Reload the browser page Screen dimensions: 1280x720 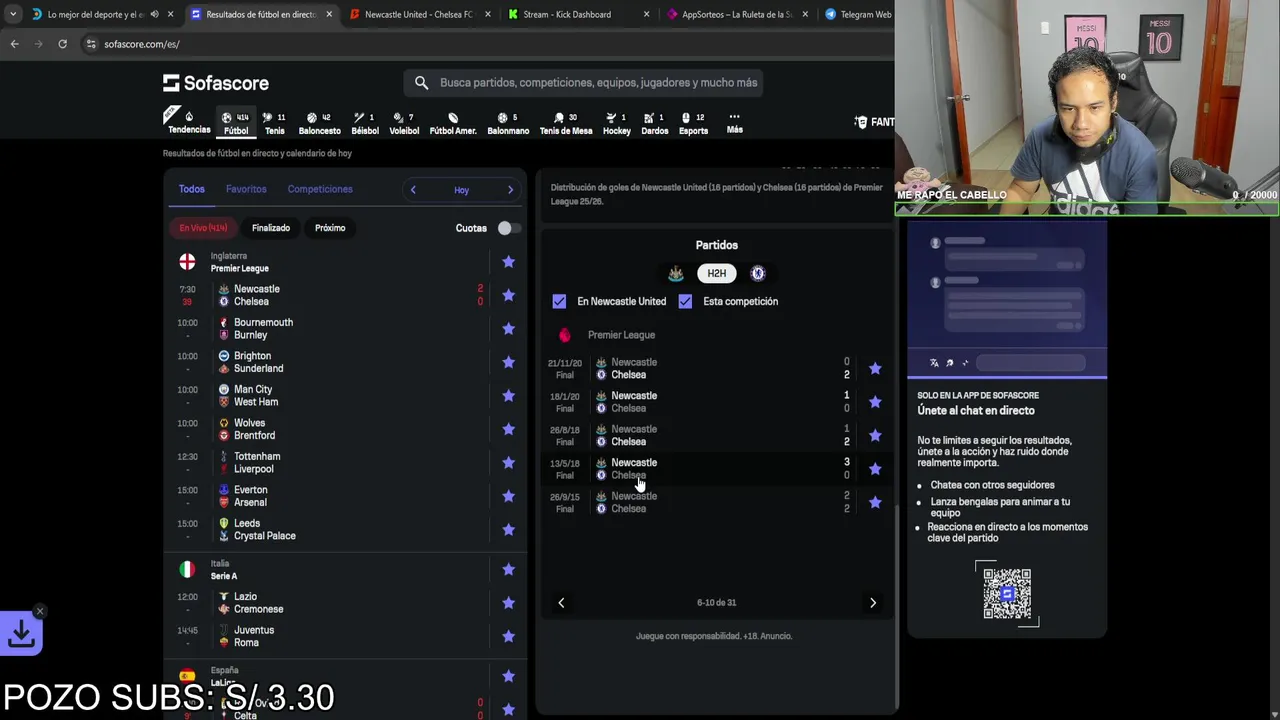[62, 44]
